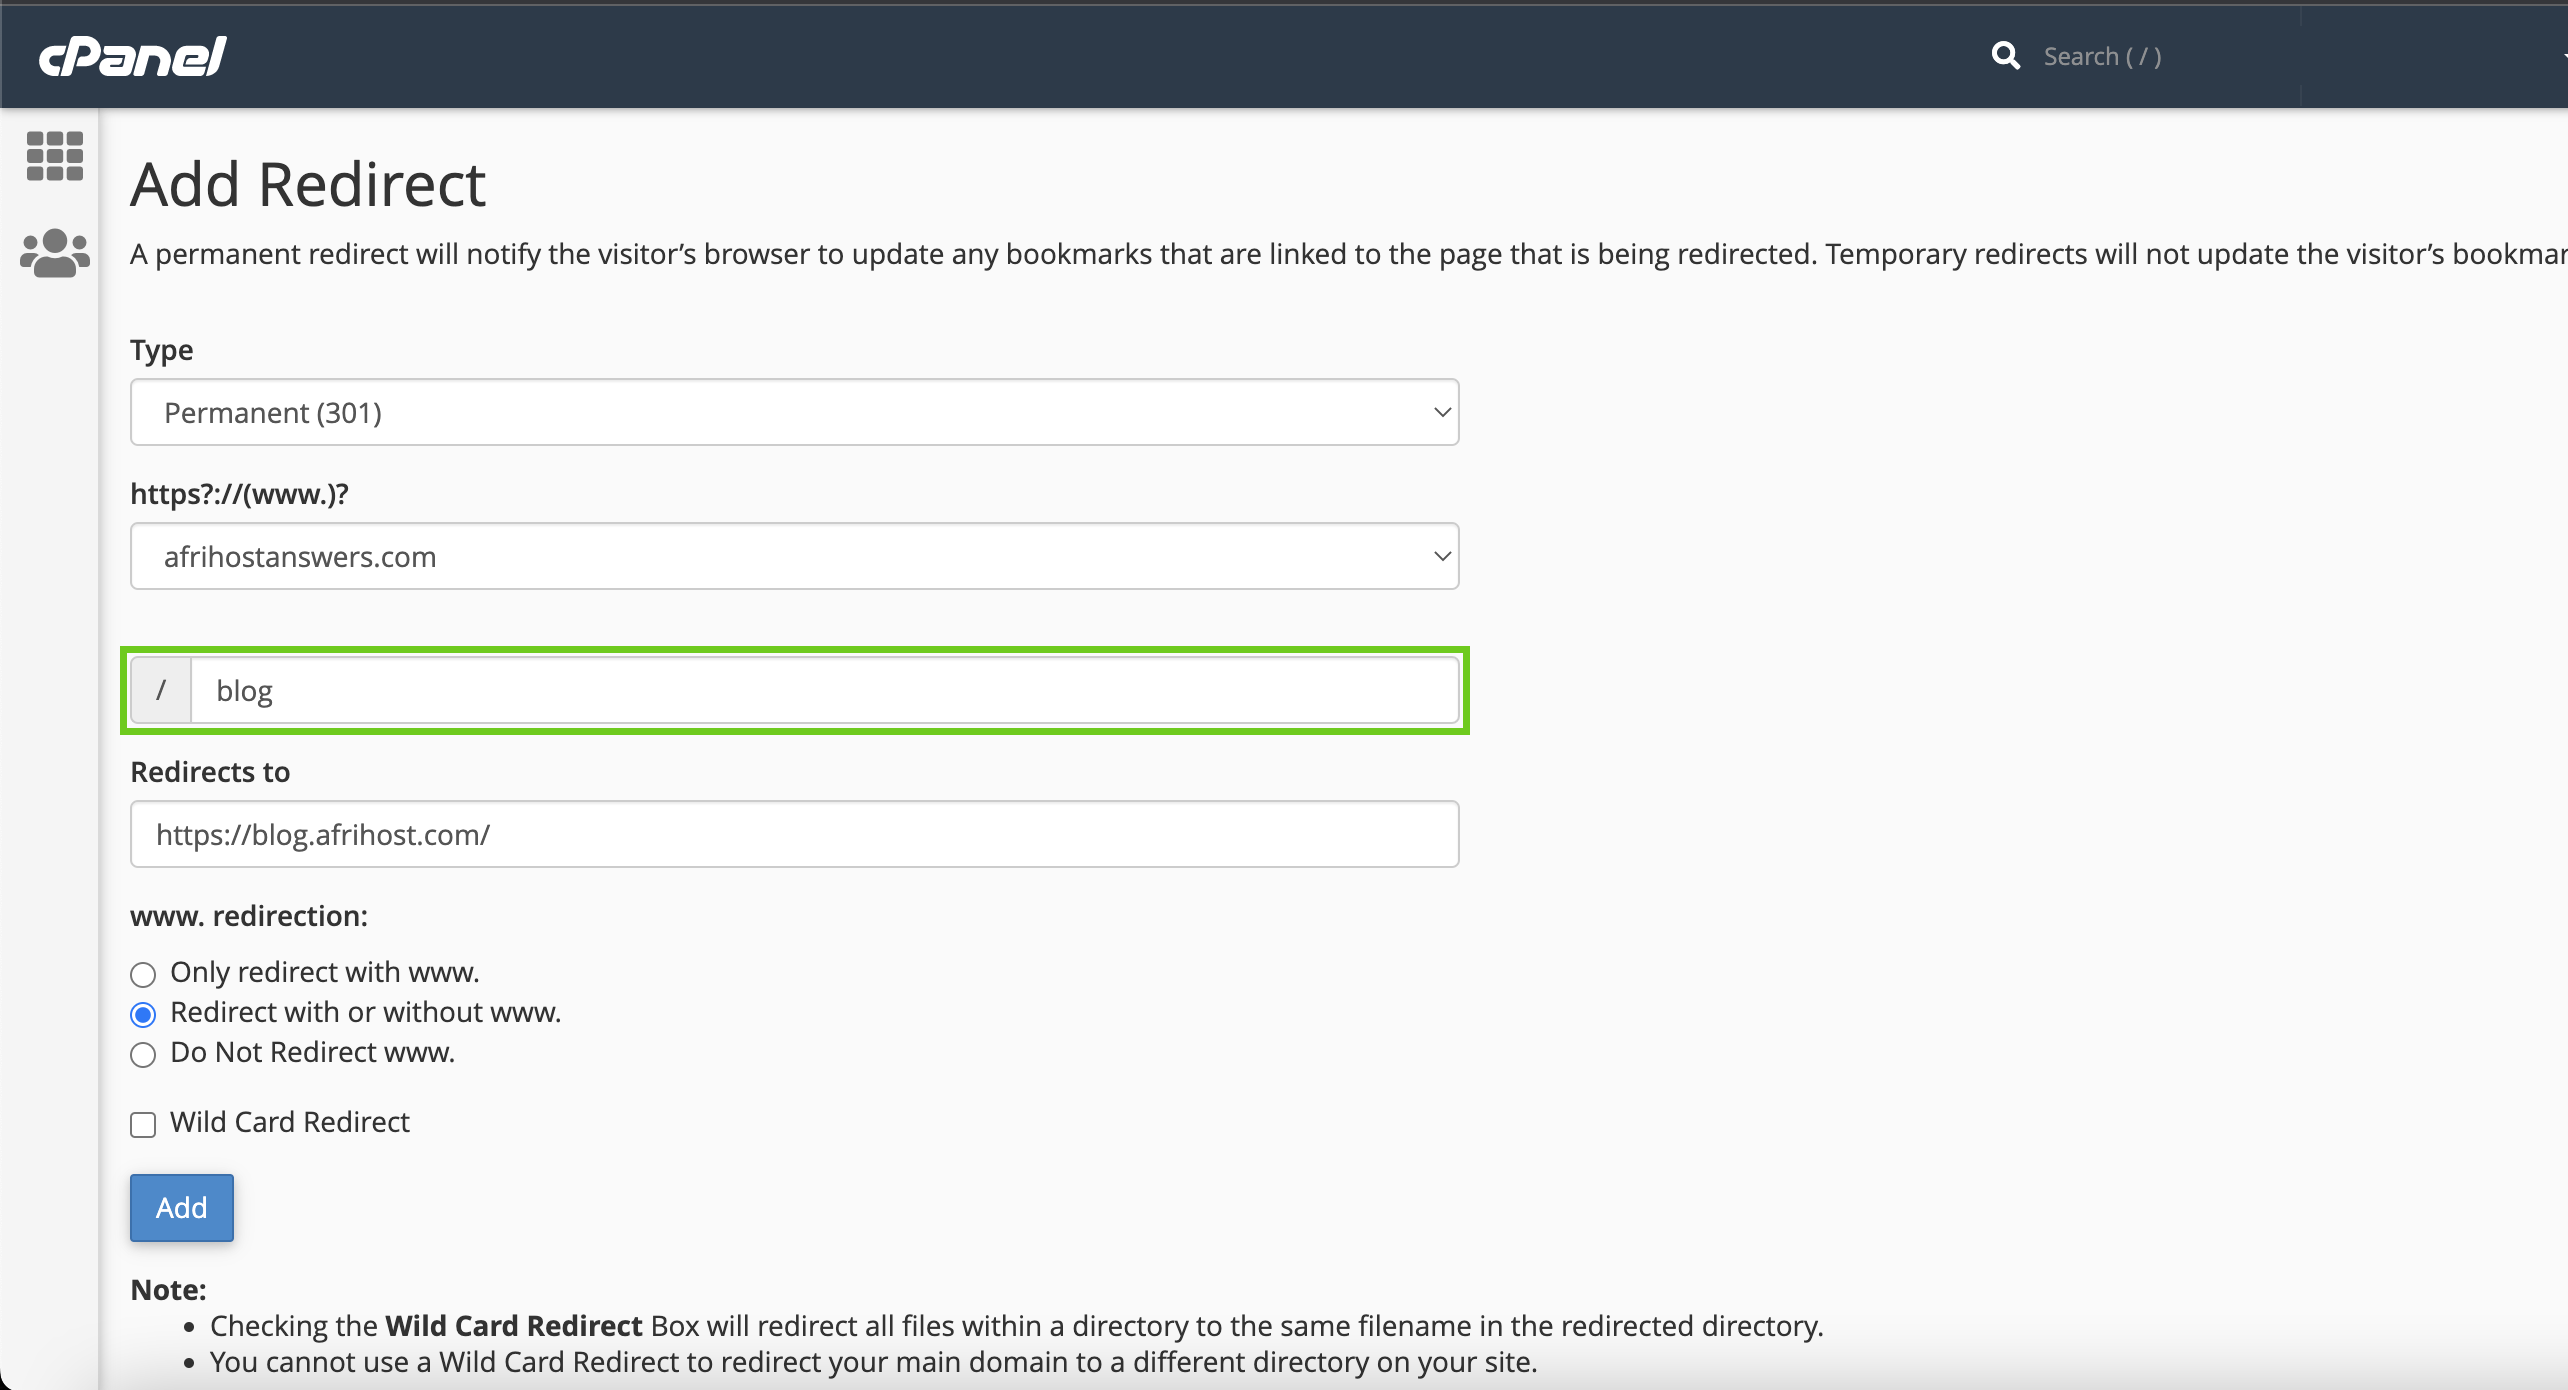Click the slash prefix before path field
Screen dimensions: 2568x1390
coord(161,690)
